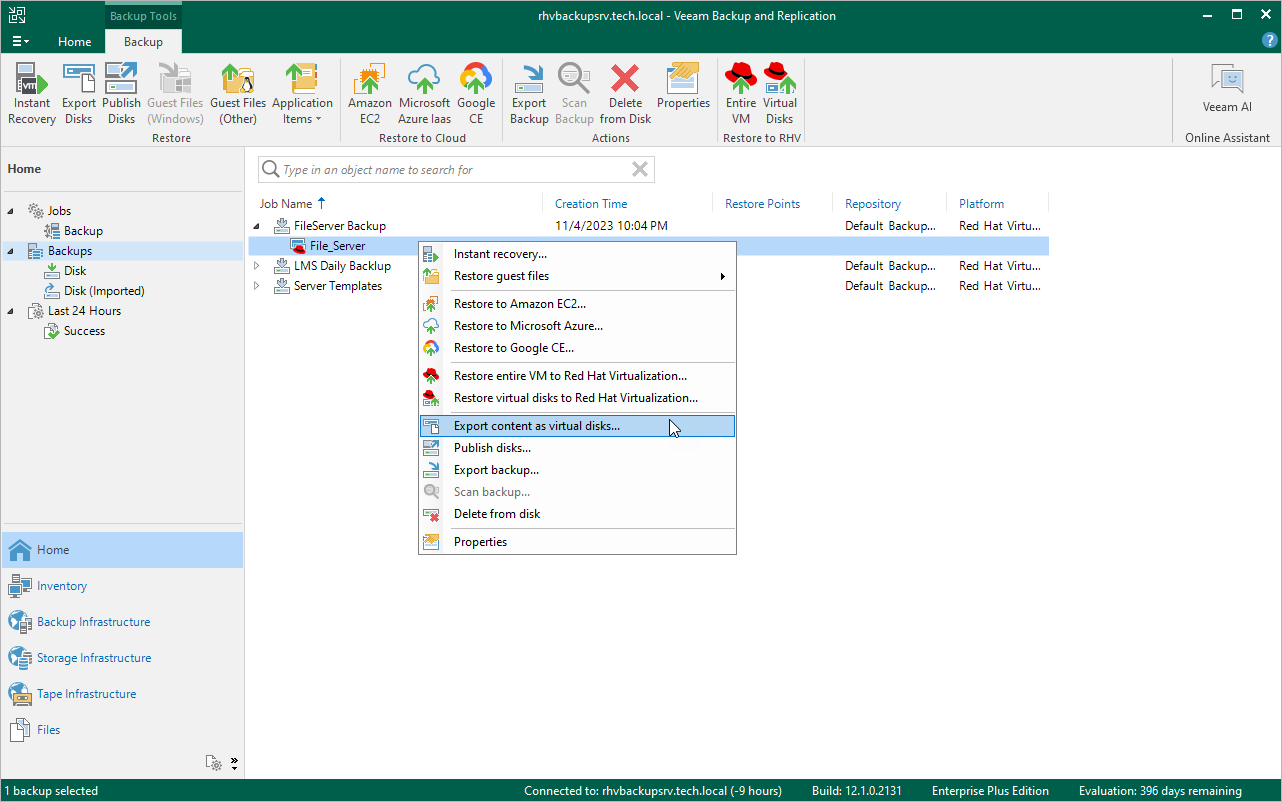
Task: Select Disk (Imported) tree item
Action: tap(104, 291)
